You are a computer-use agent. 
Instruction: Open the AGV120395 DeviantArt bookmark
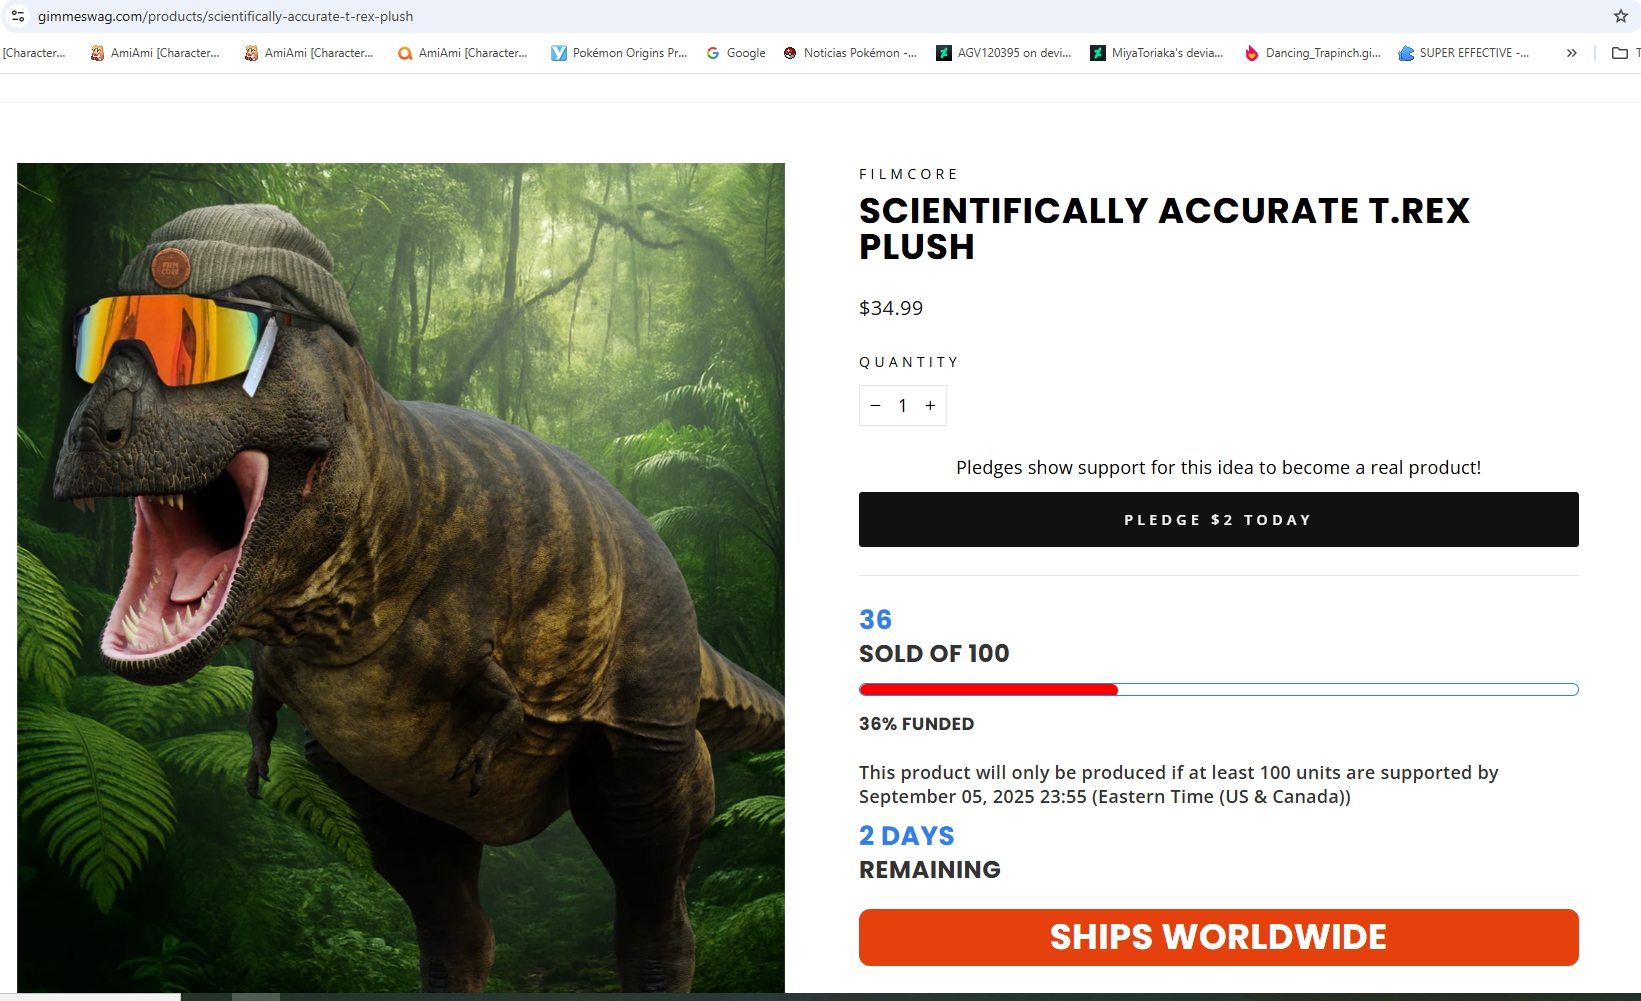[1003, 53]
